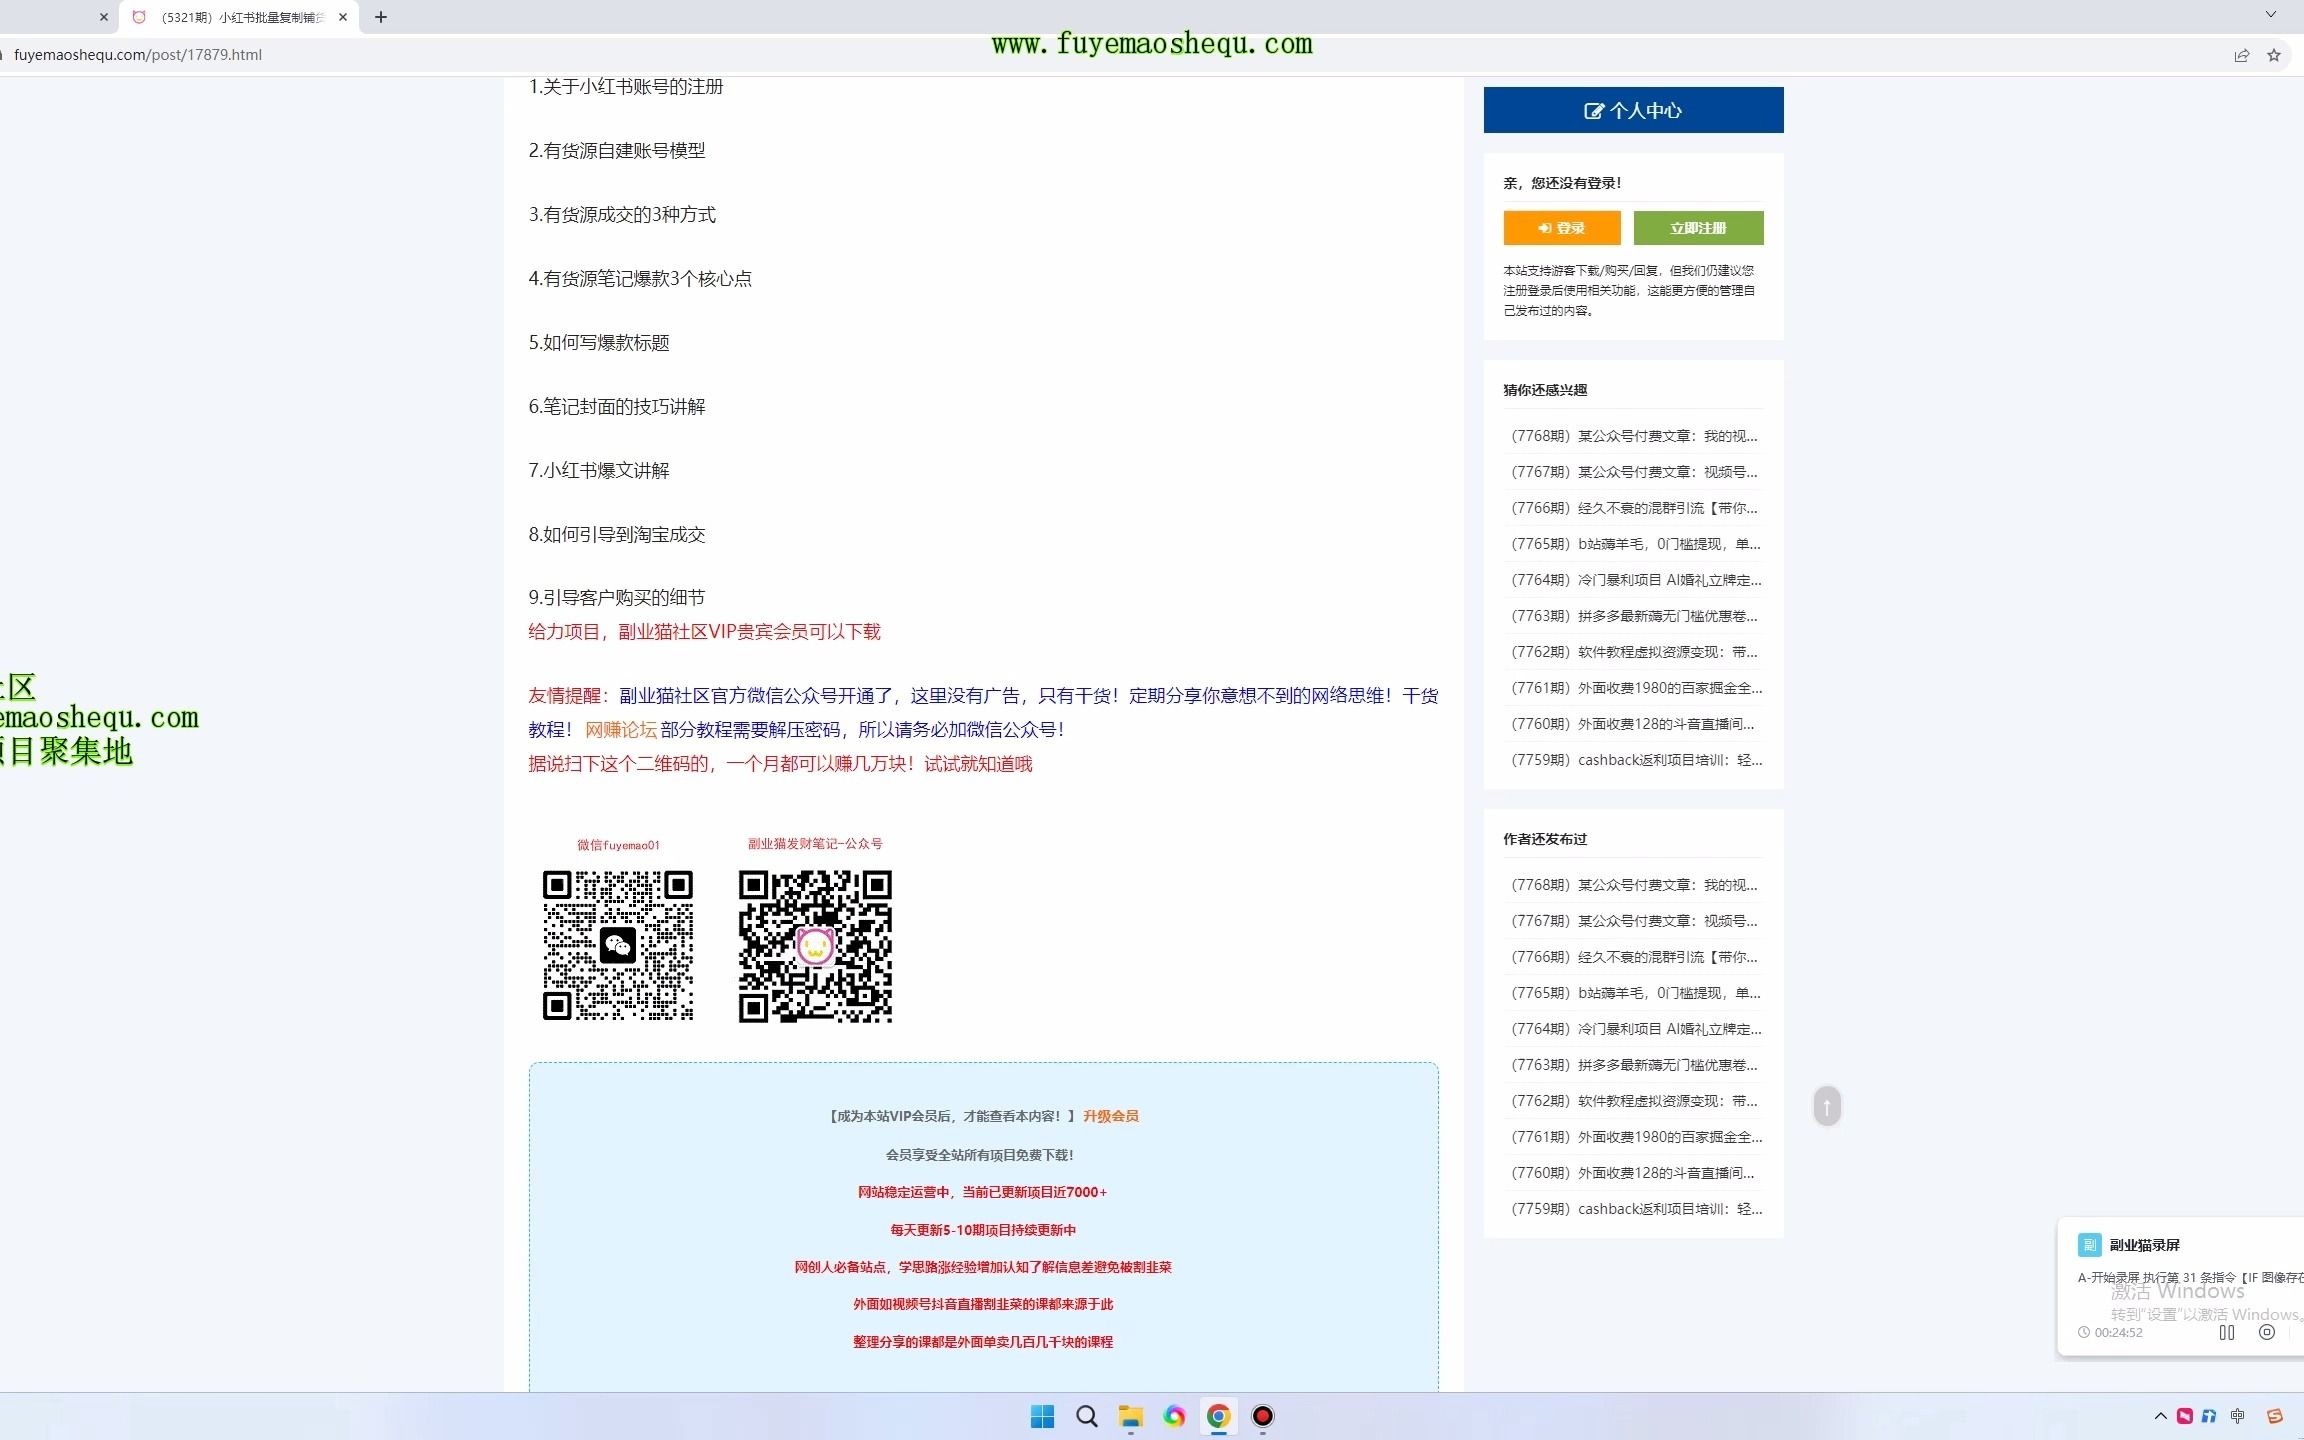Click text 5.如何写爆款标题
2304x1440 pixels.
(x=599, y=343)
